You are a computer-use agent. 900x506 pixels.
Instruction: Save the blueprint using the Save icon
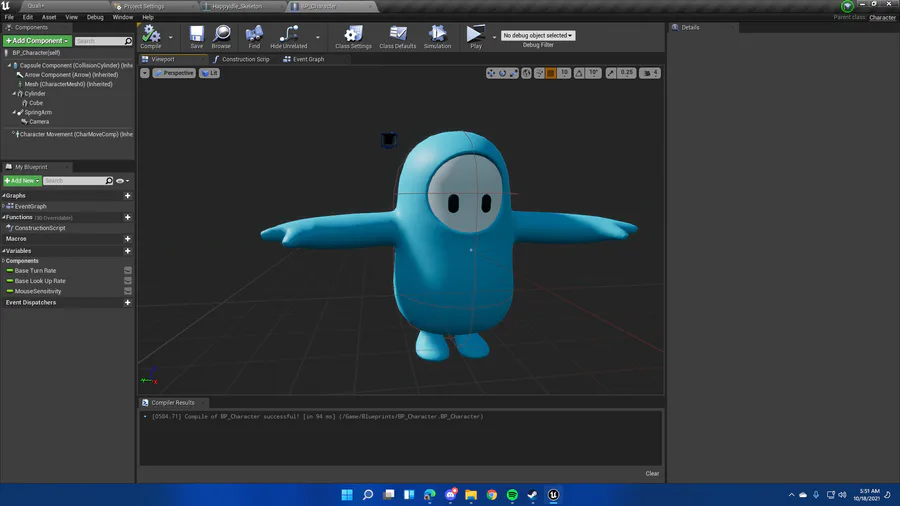coord(196,35)
